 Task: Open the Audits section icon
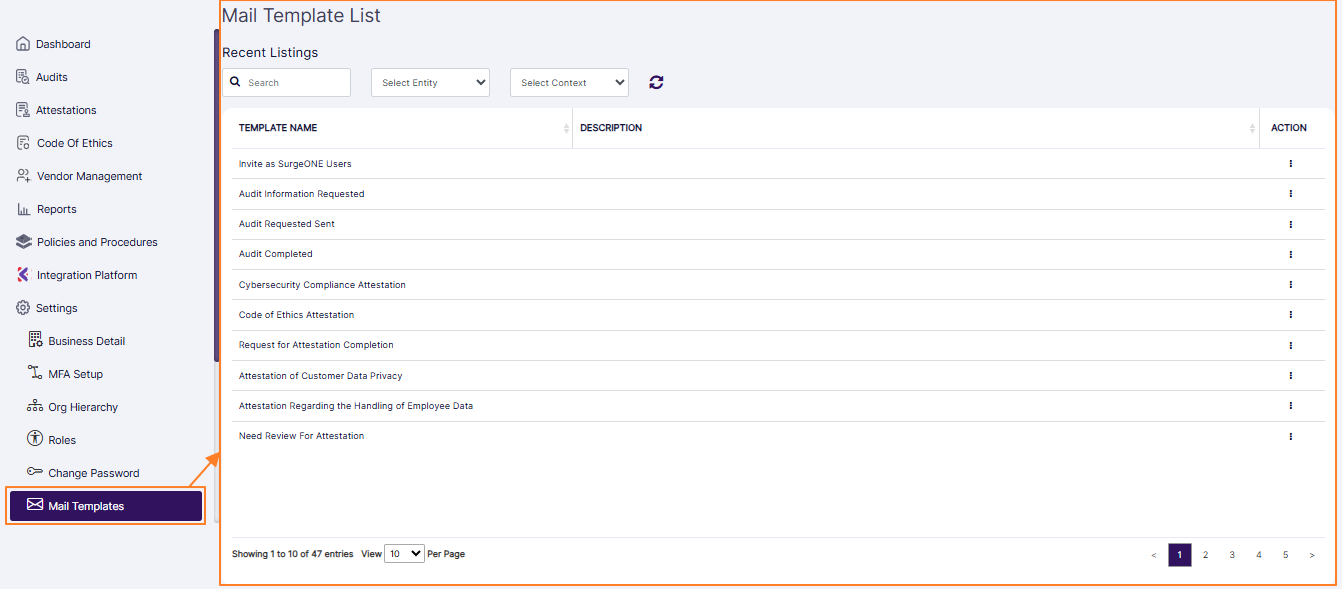point(21,76)
